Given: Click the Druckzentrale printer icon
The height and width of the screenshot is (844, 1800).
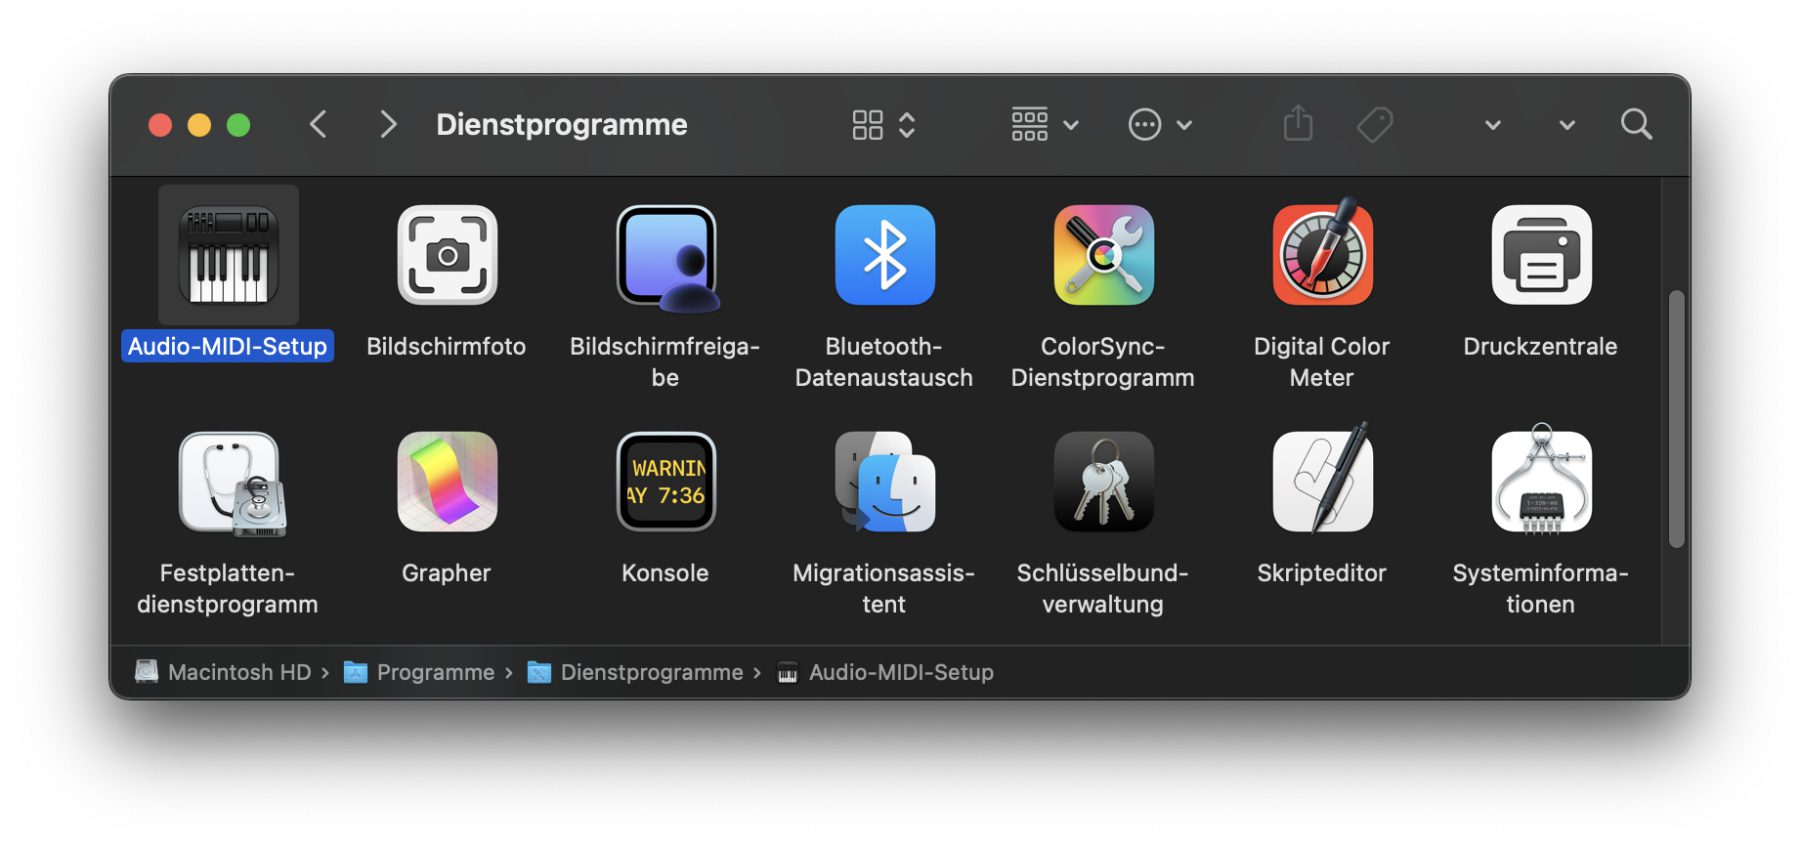Looking at the screenshot, I should point(1540,255).
